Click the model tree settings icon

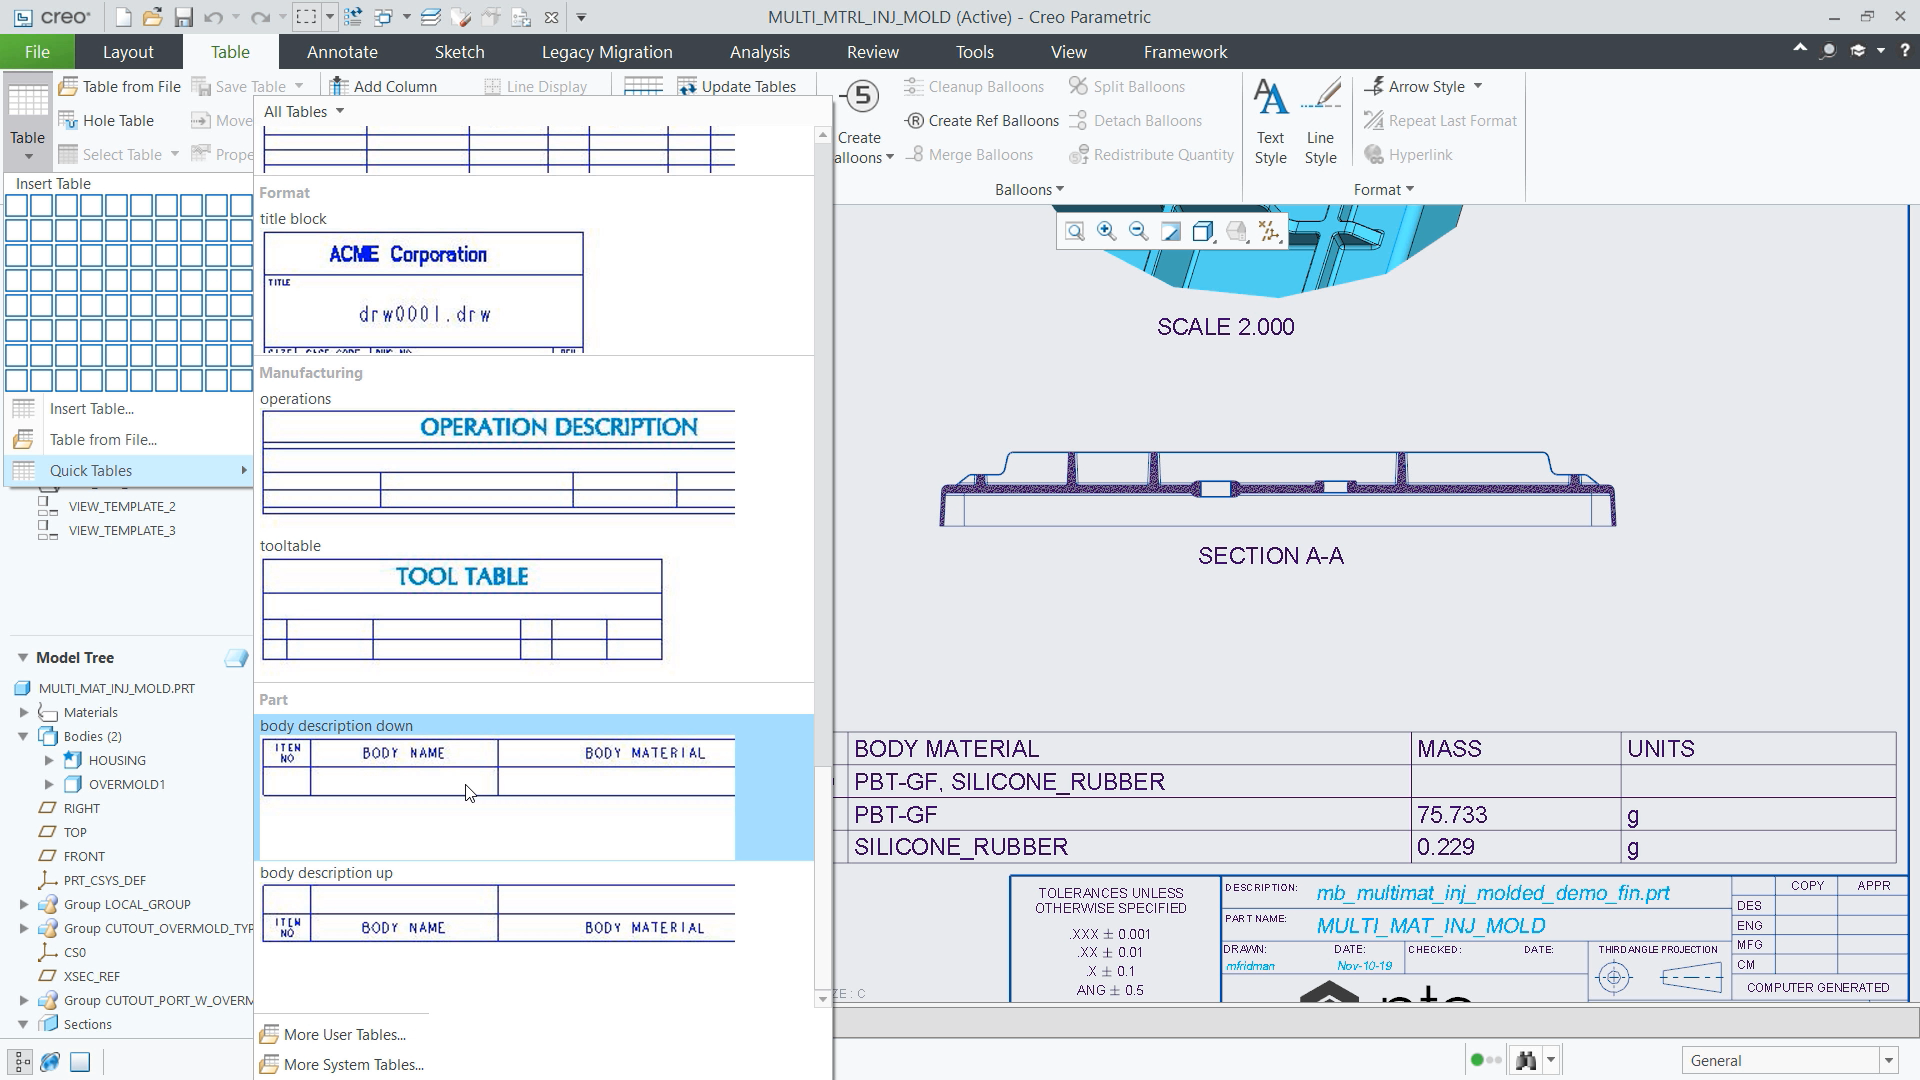[x=236, y=657]
